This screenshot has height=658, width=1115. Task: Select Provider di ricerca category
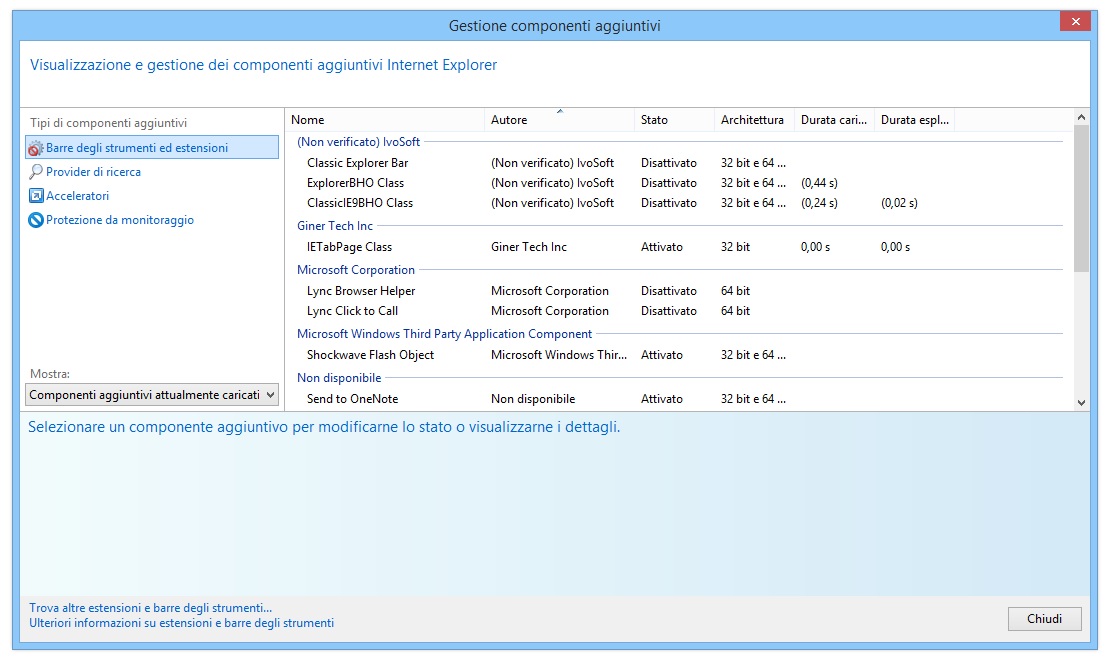pos(93,172)
